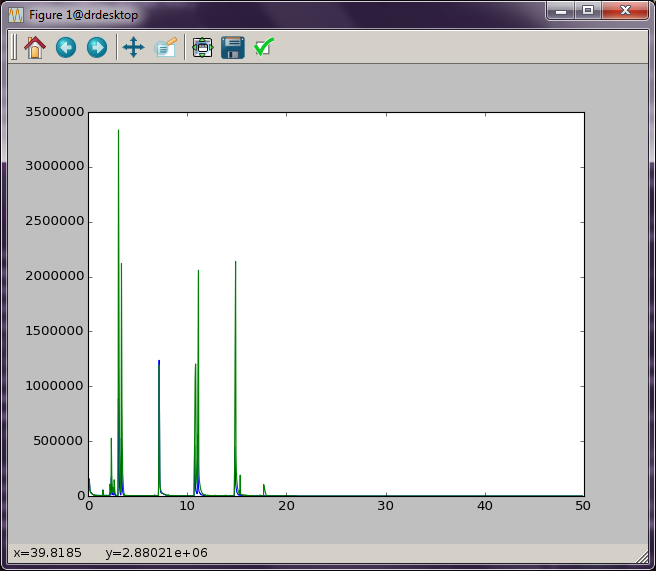Image resolution: width=656 pixels, height=571 pixels.
Task: Click the x-axis label 20
Action: 286,506
